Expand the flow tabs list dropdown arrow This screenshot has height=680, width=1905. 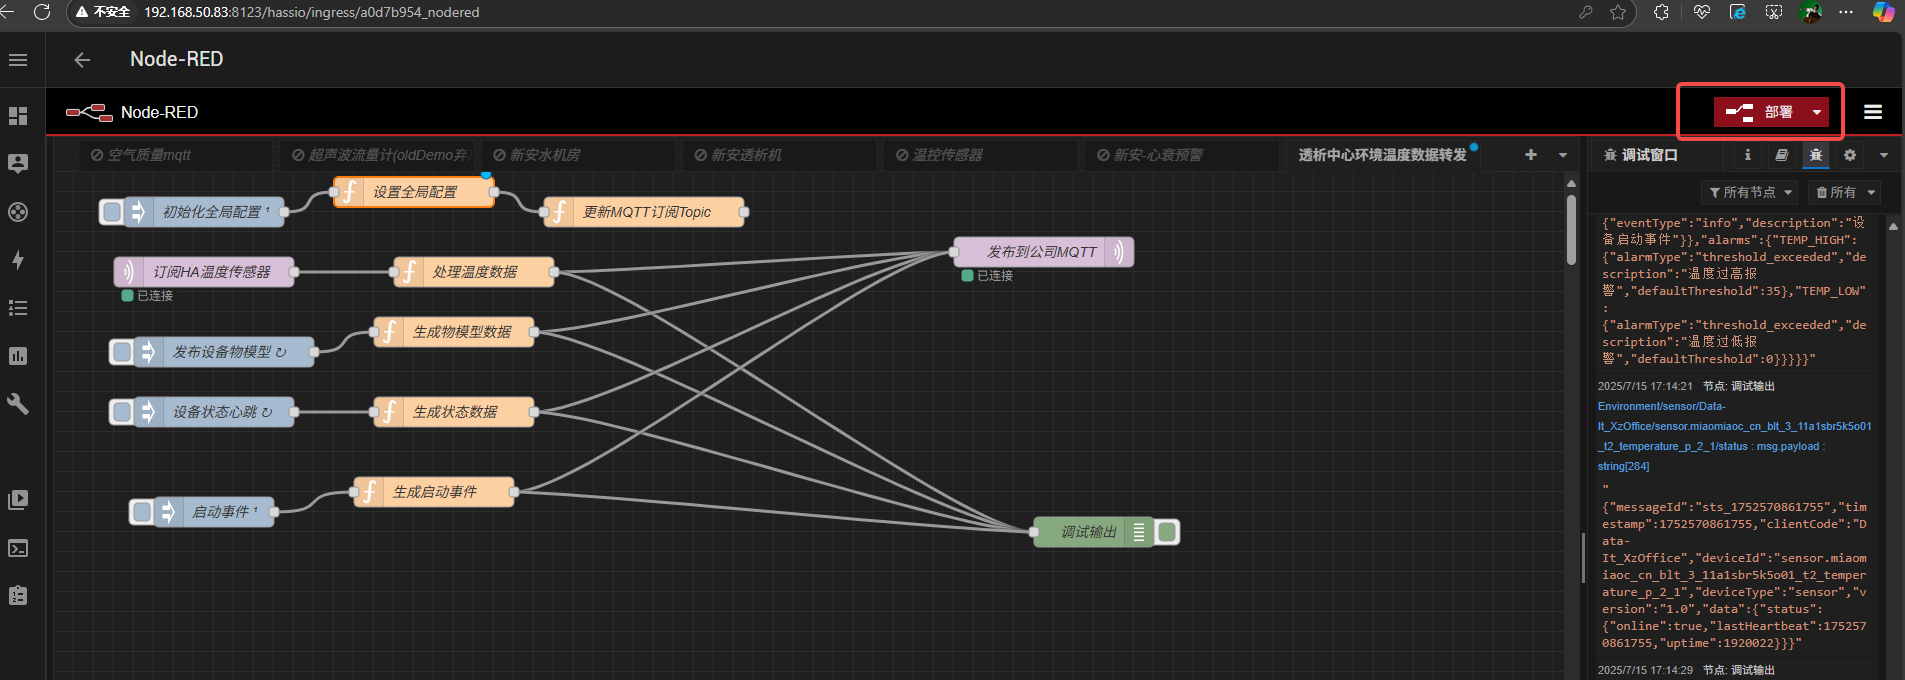(x=1563, y=155)
